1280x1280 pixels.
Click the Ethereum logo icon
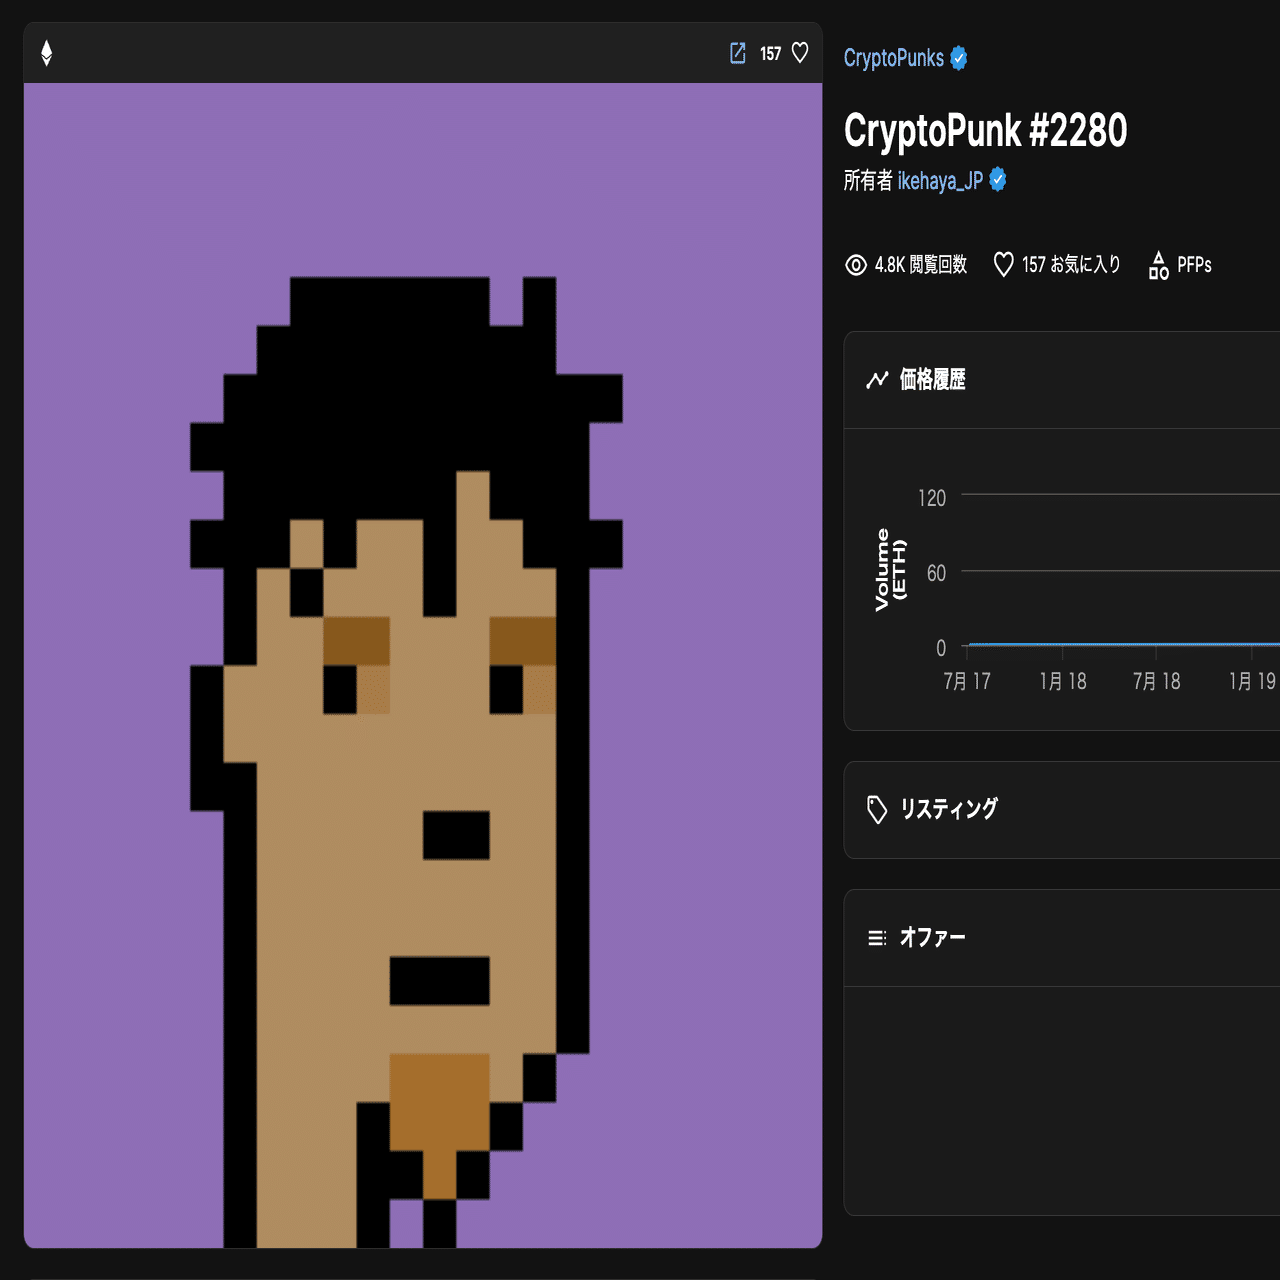[x=46, y=53]
